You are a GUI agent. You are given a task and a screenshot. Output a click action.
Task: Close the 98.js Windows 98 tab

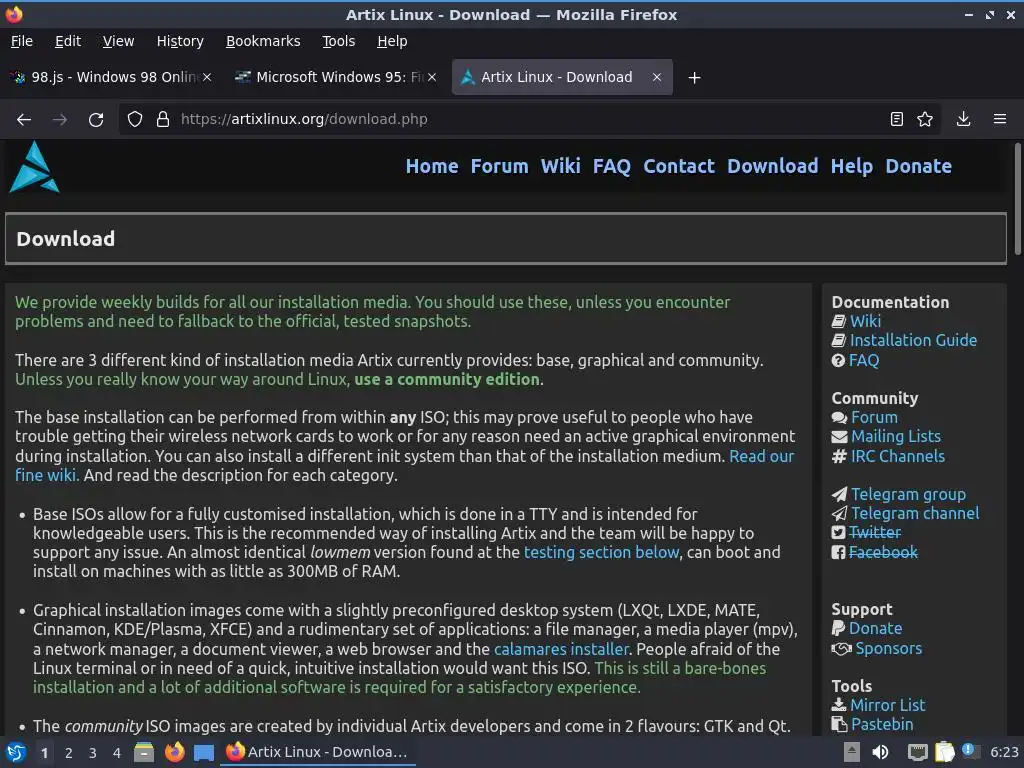207,77
